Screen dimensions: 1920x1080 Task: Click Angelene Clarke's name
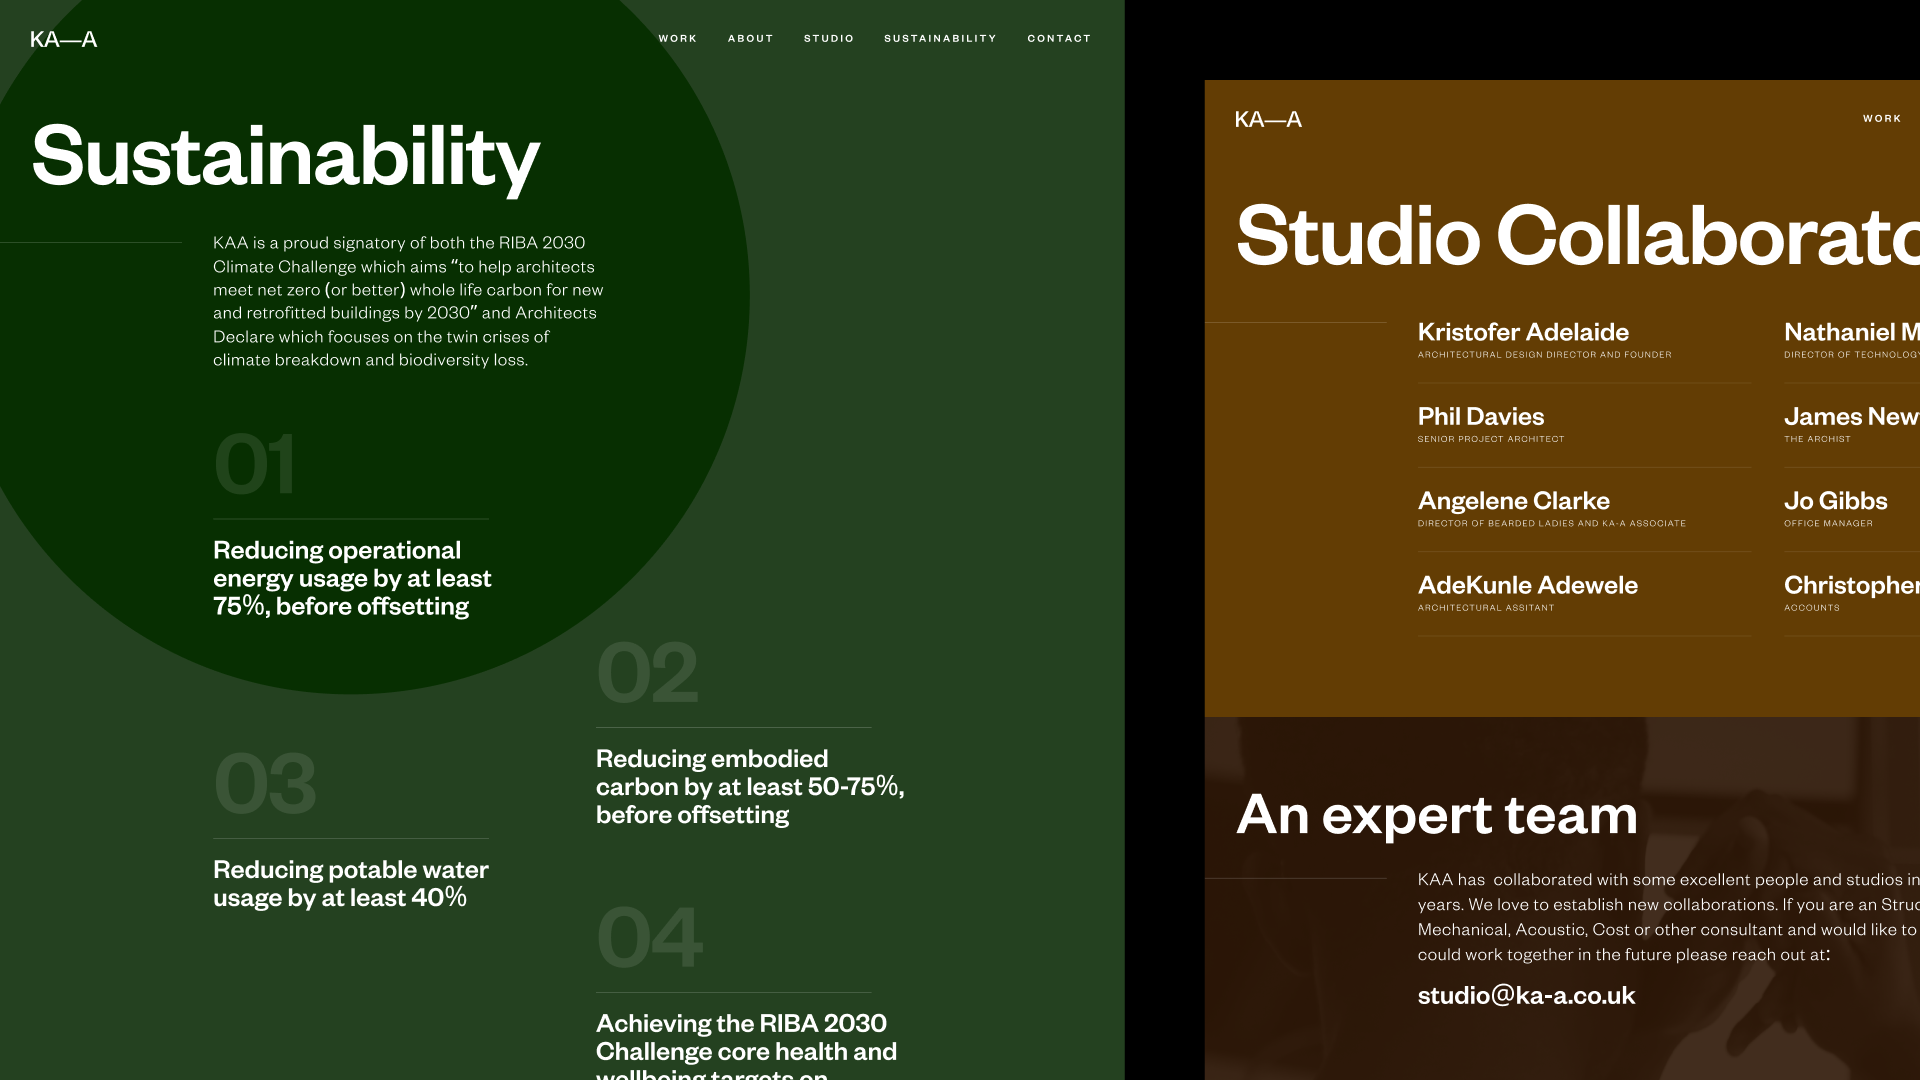(x=1513, y=500)
